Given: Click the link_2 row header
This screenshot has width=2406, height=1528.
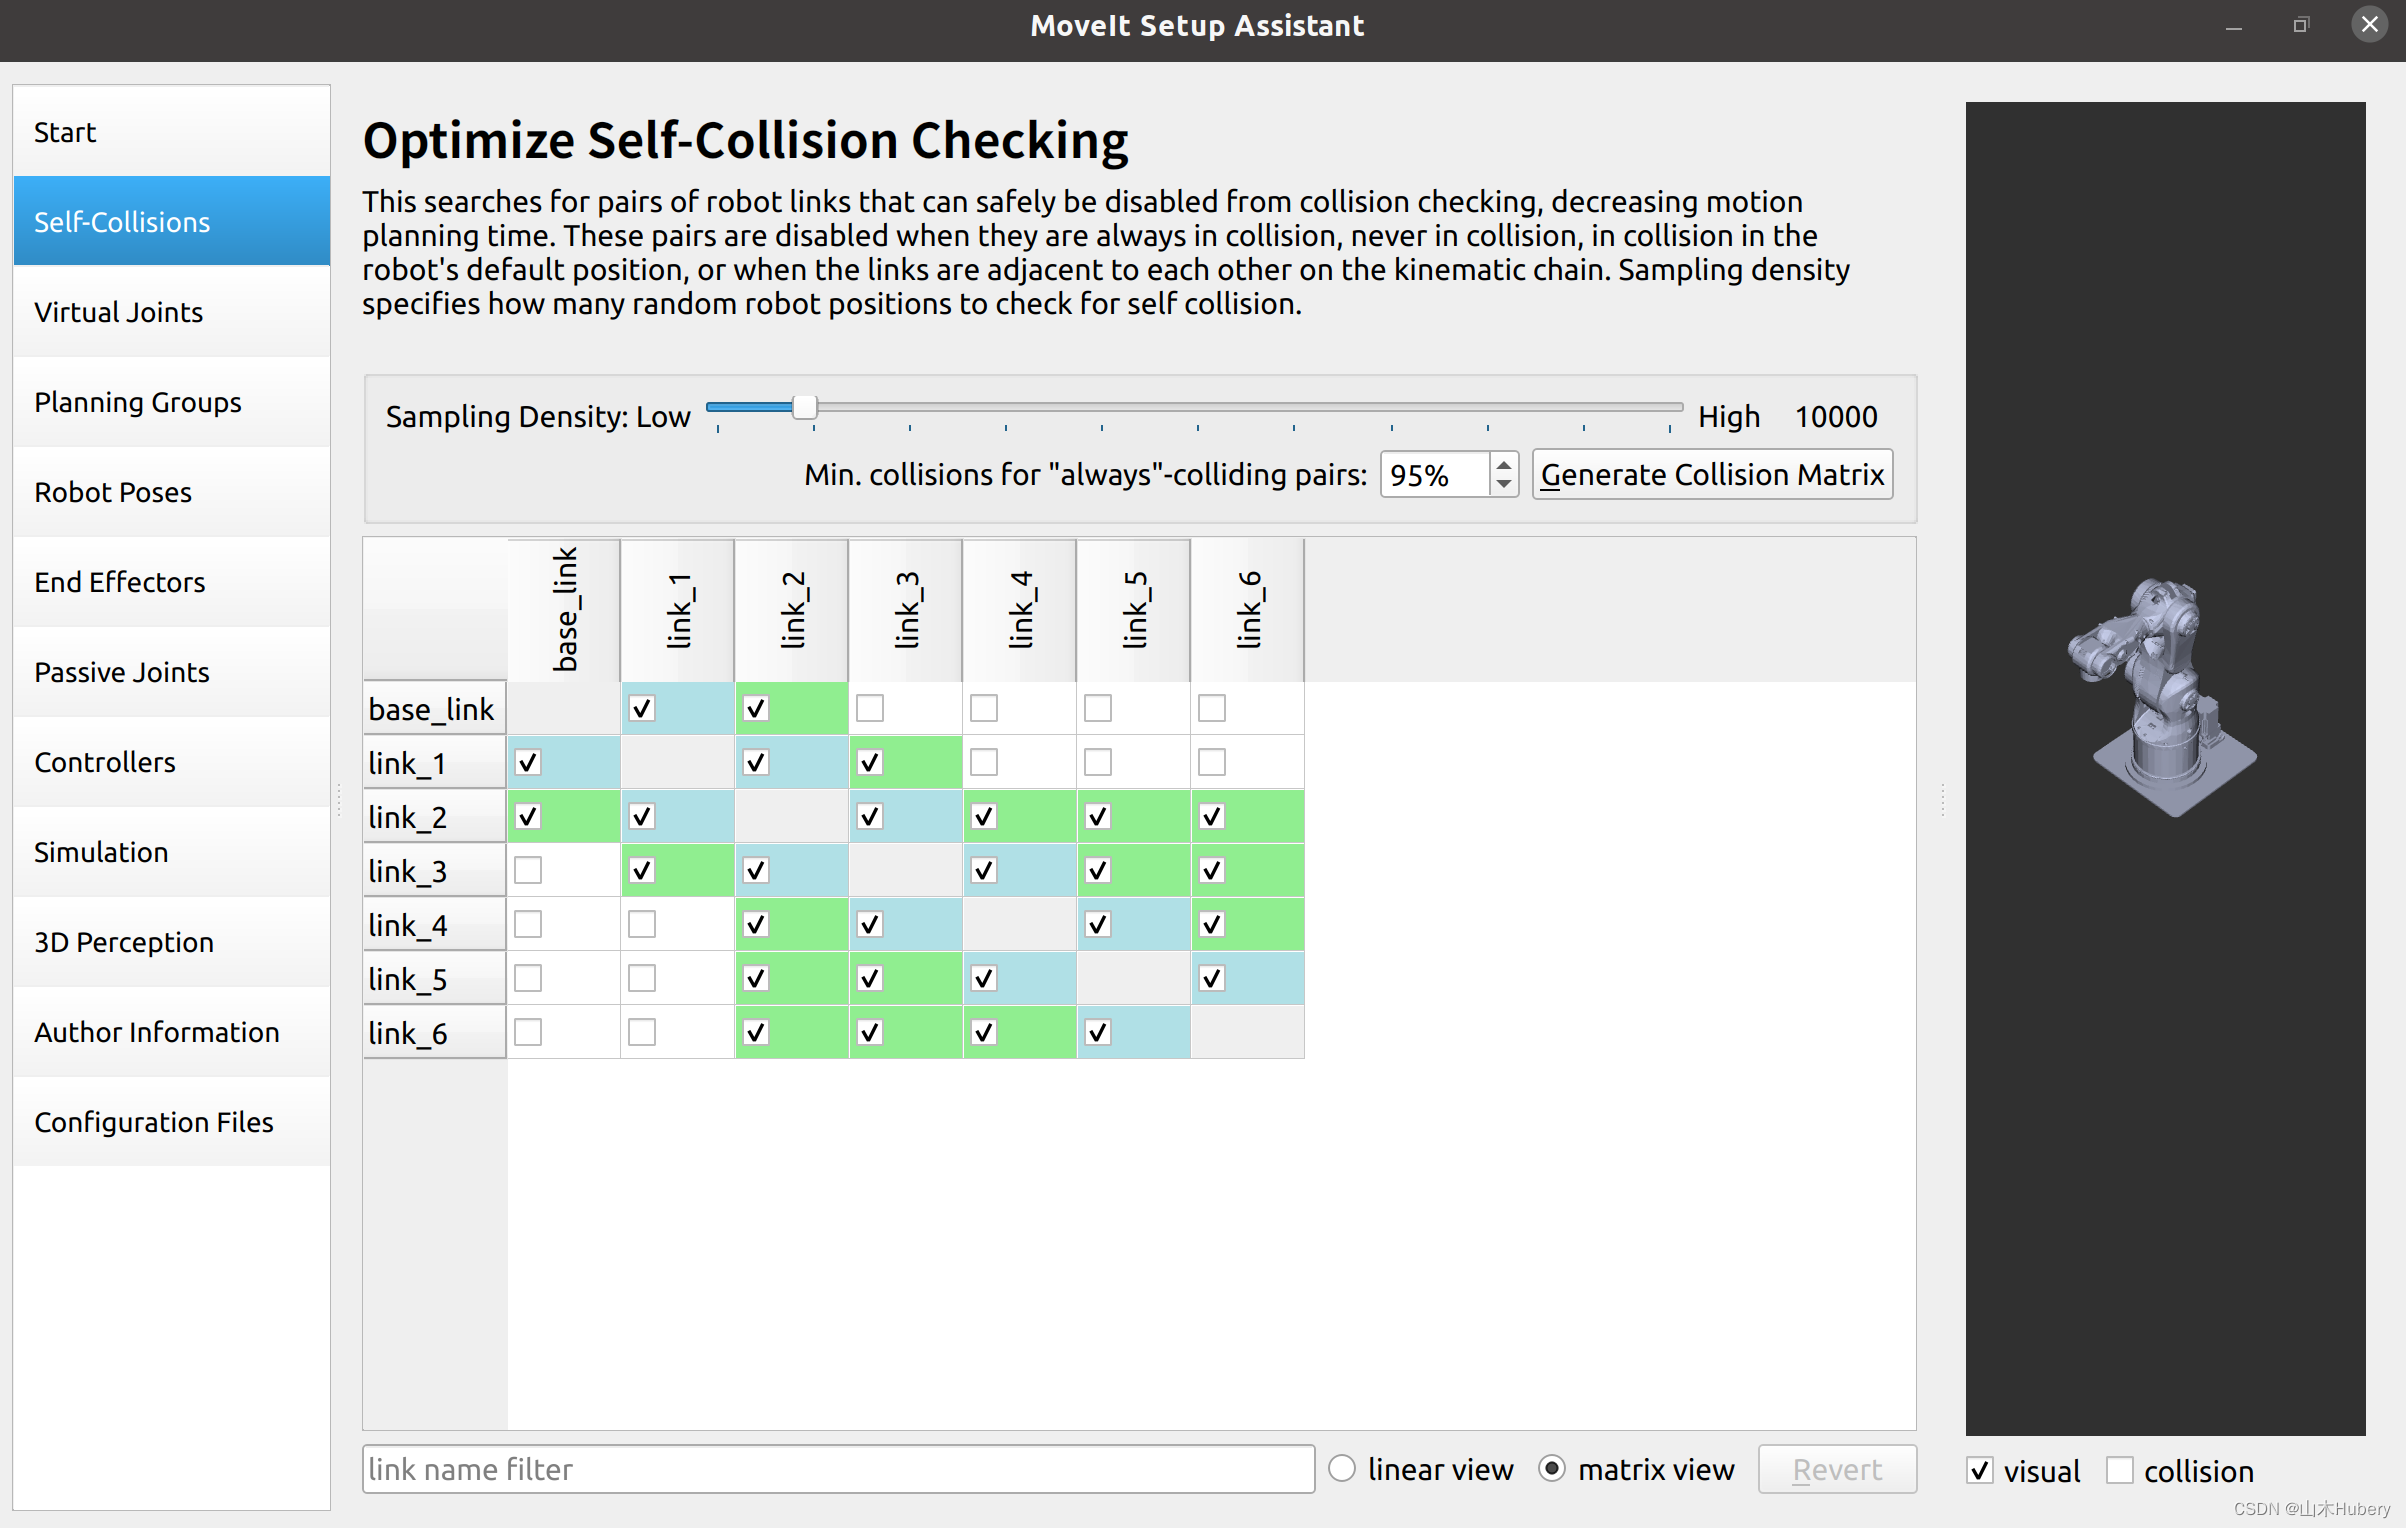Looking at the screenshot, I should click(435, 817).
